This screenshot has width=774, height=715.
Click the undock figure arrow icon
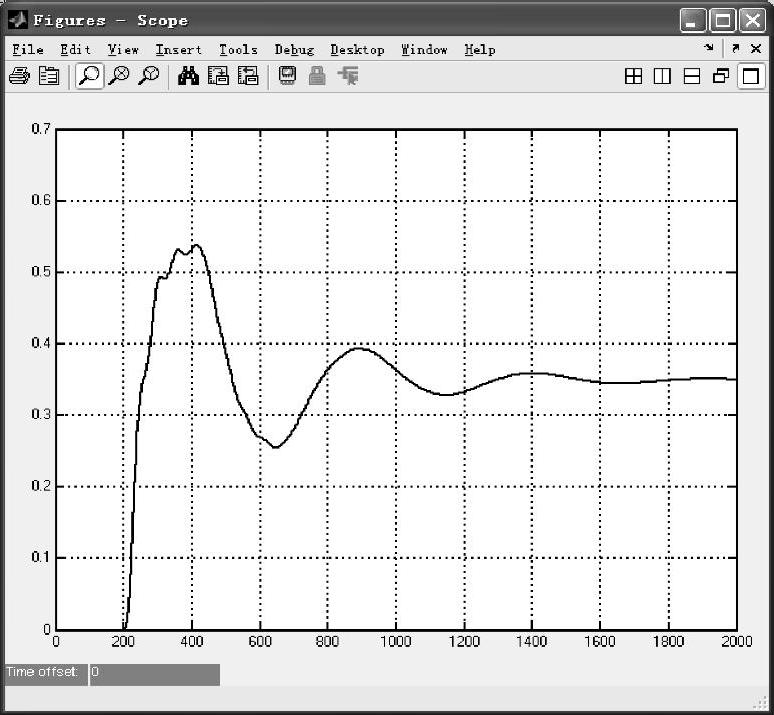point(735,48)
